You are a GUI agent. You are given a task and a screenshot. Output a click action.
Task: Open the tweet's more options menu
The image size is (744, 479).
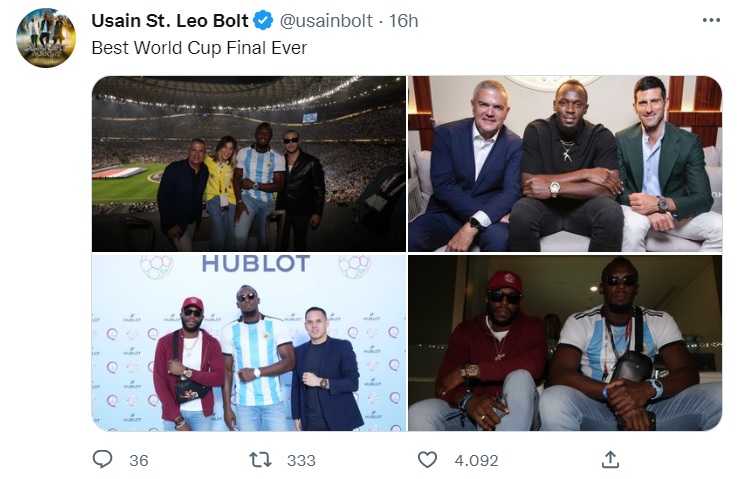tap(711, 20)
